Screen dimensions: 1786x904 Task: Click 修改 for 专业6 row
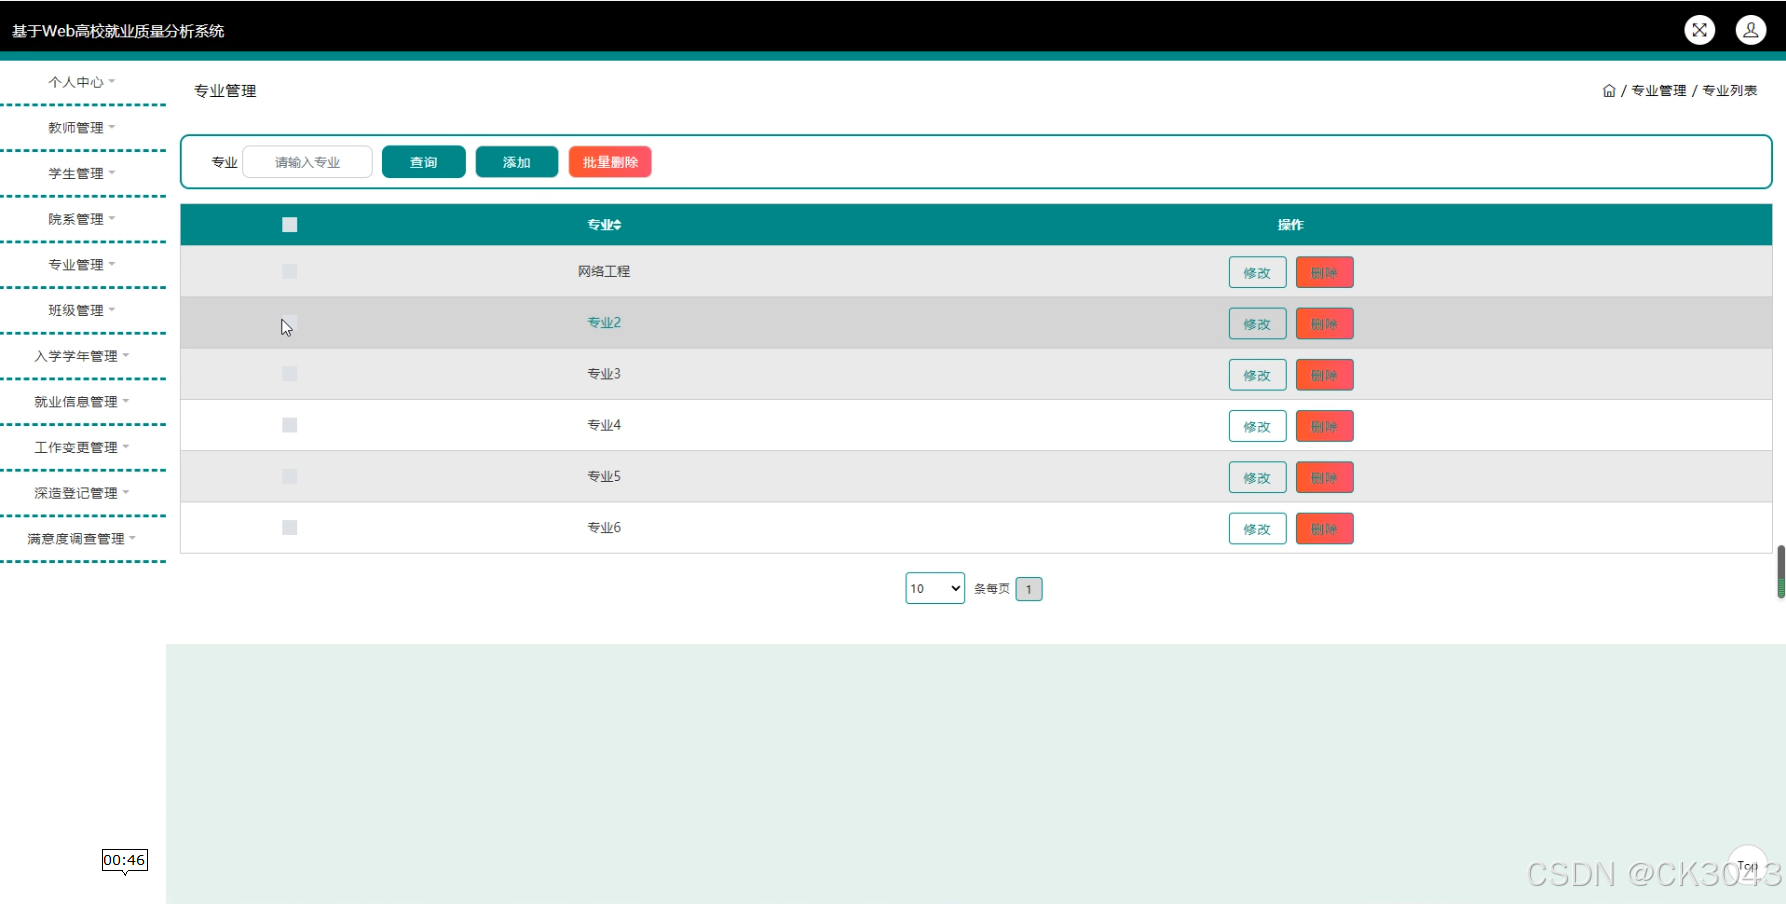1257,529
